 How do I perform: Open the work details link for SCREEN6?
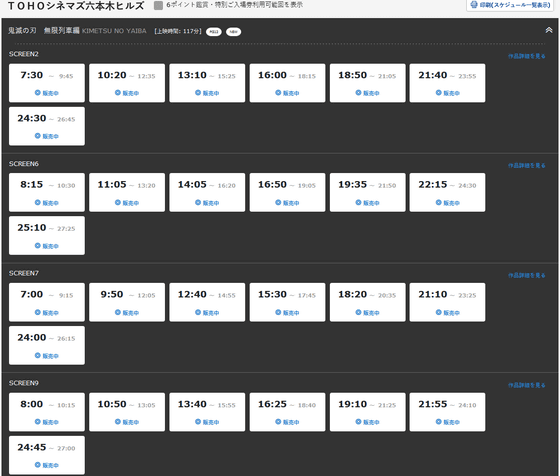click(x=526, y=165)
